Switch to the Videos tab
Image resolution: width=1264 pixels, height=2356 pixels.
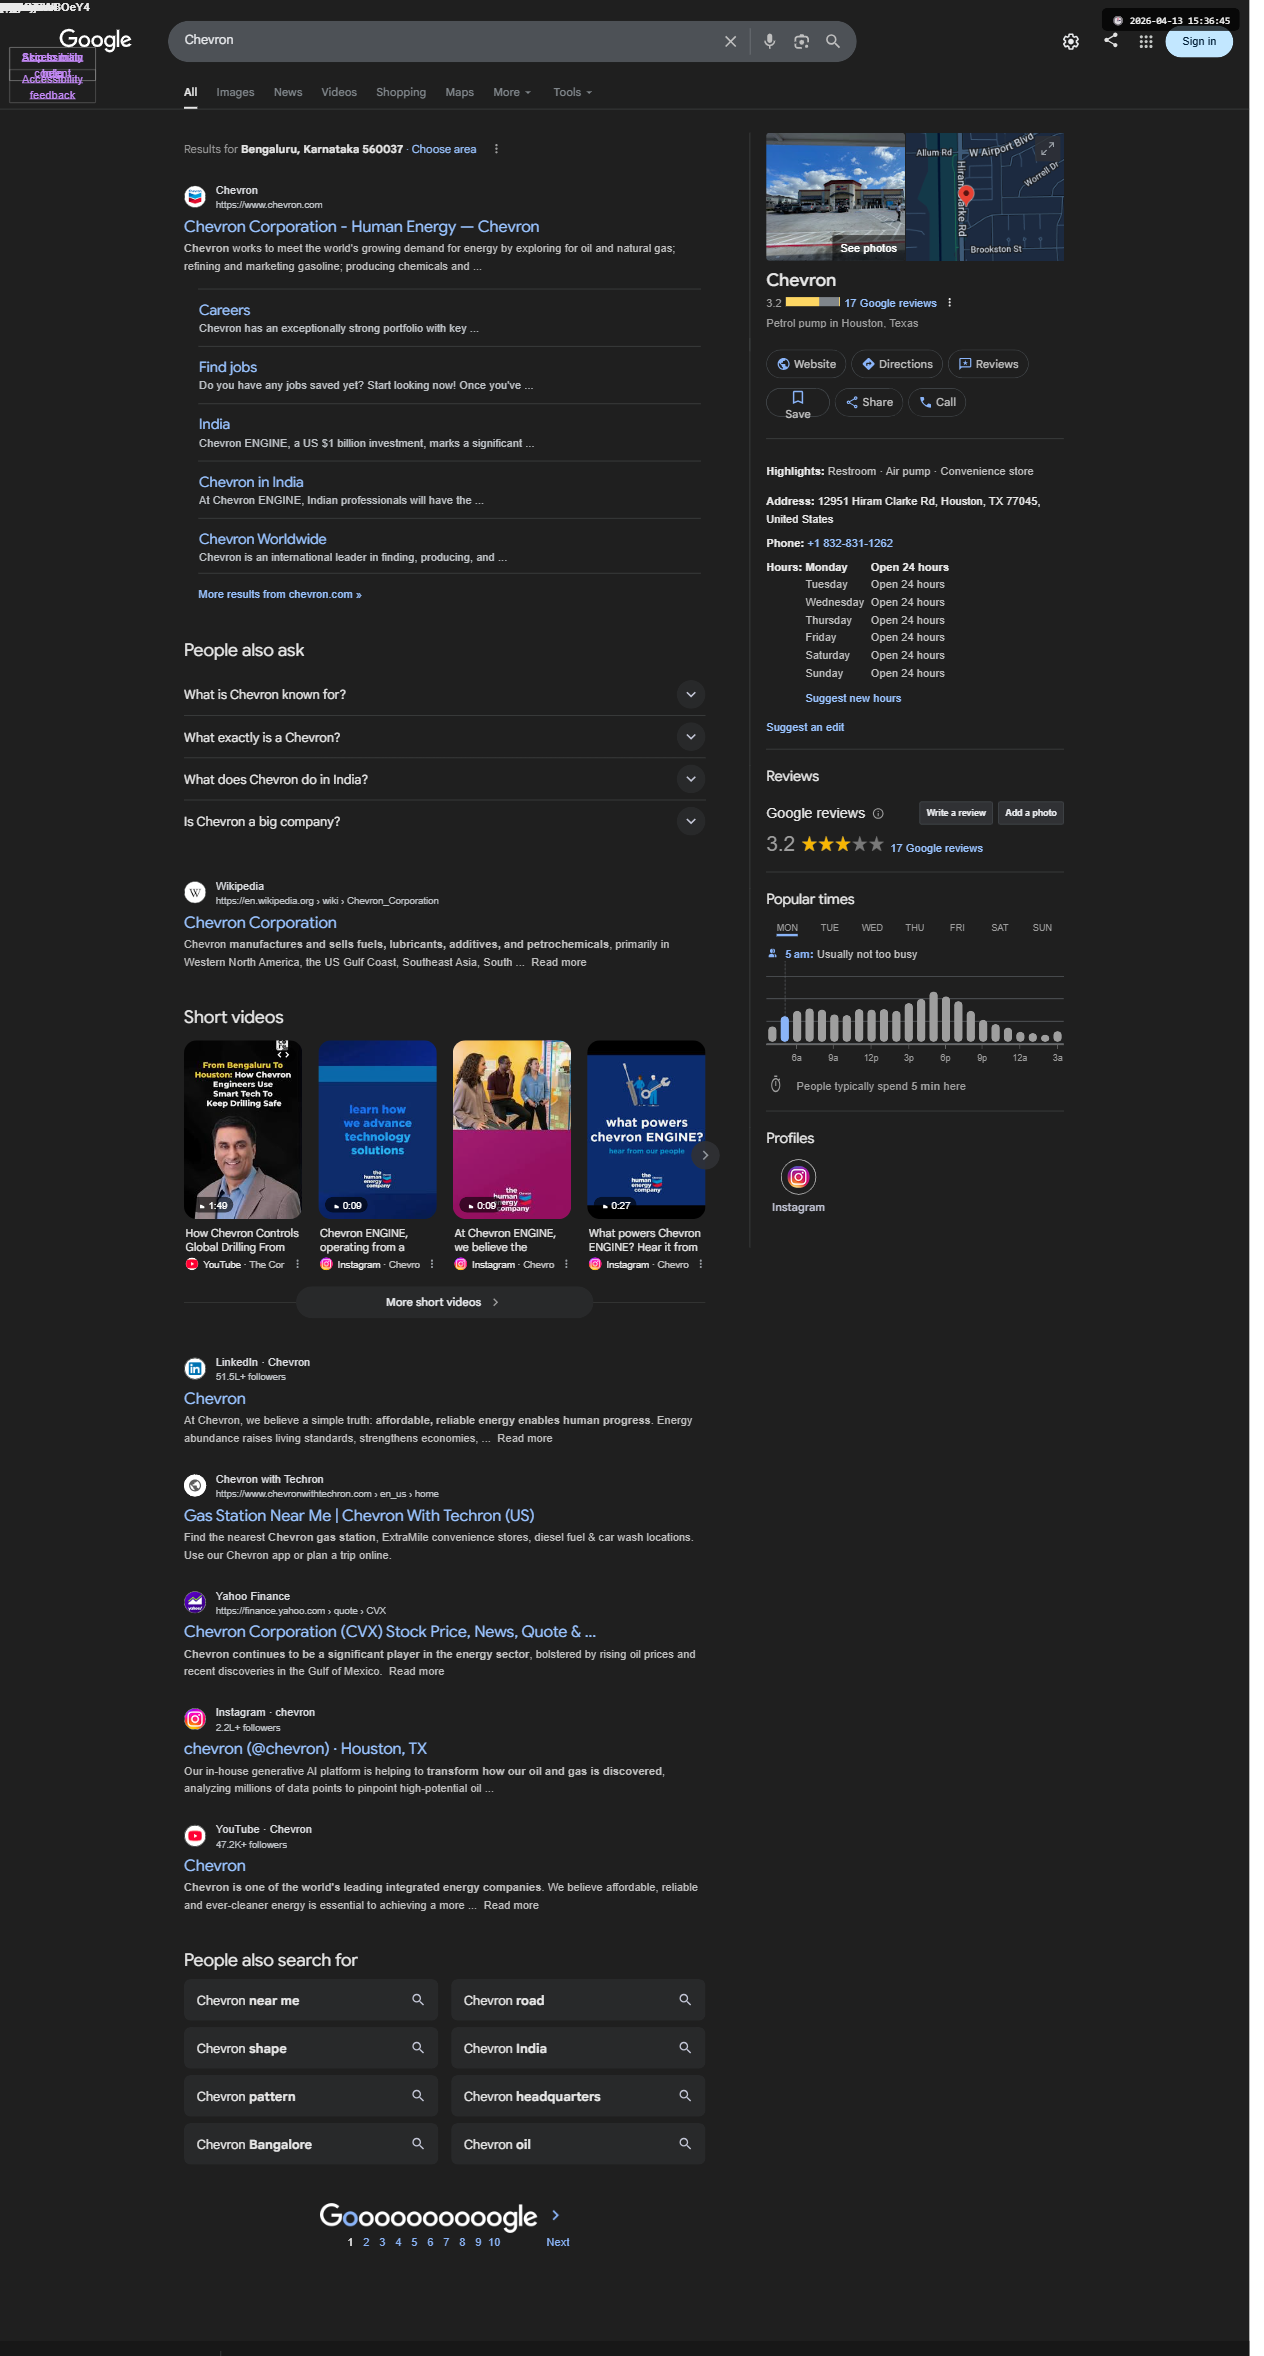click(x=339, y=92)
